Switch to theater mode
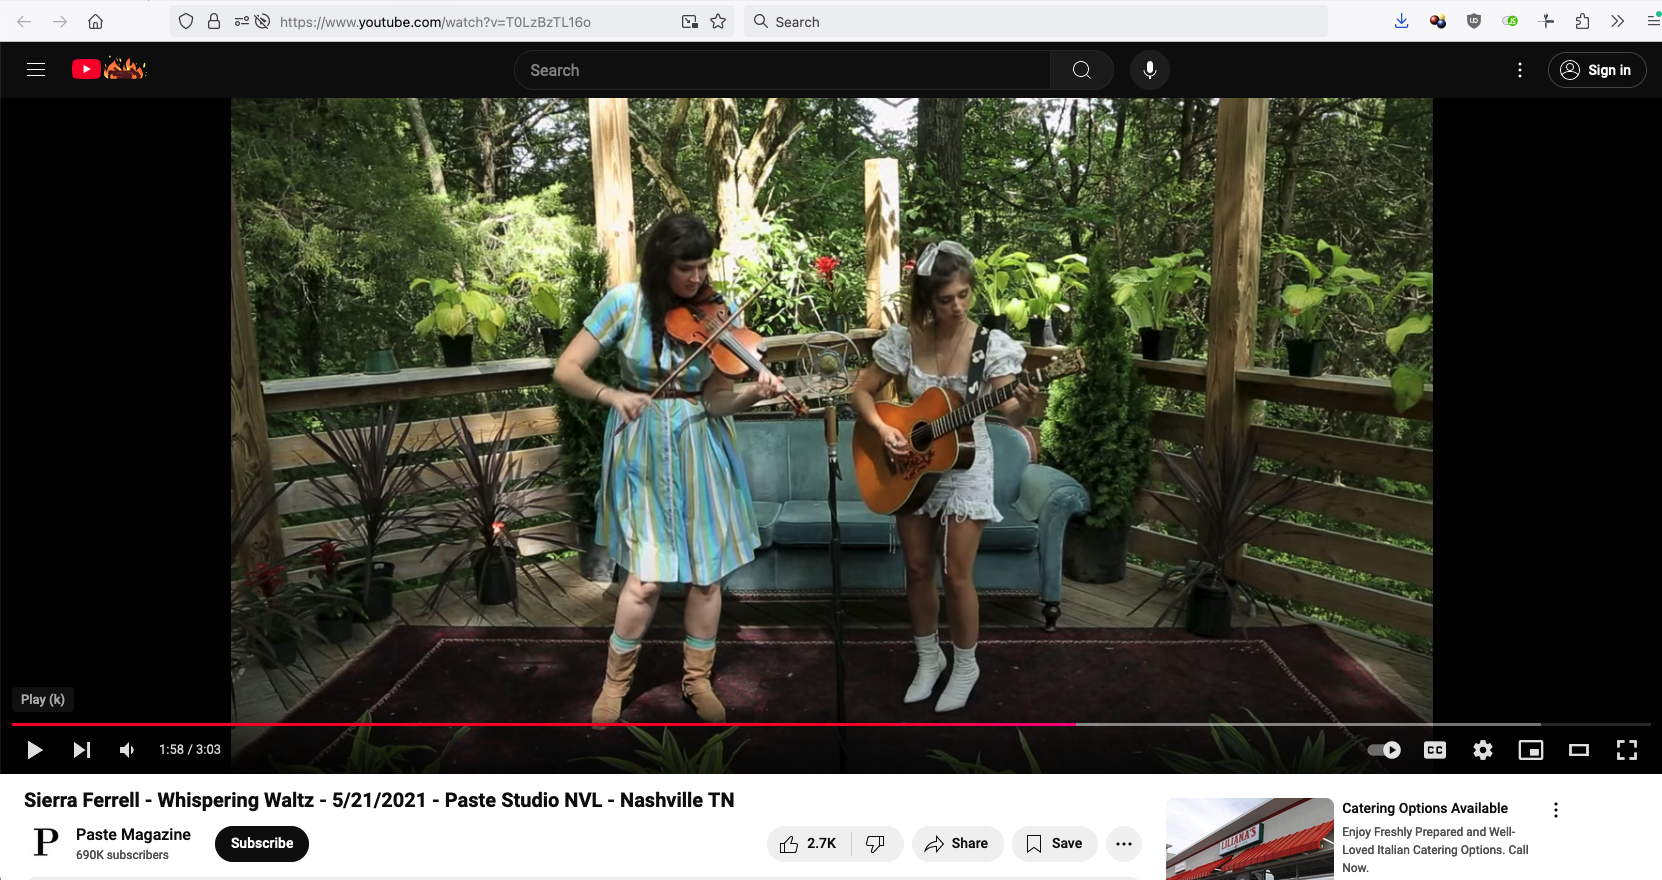The width and height of the screenshot is (1662, 880). [x=1579, y=750]
